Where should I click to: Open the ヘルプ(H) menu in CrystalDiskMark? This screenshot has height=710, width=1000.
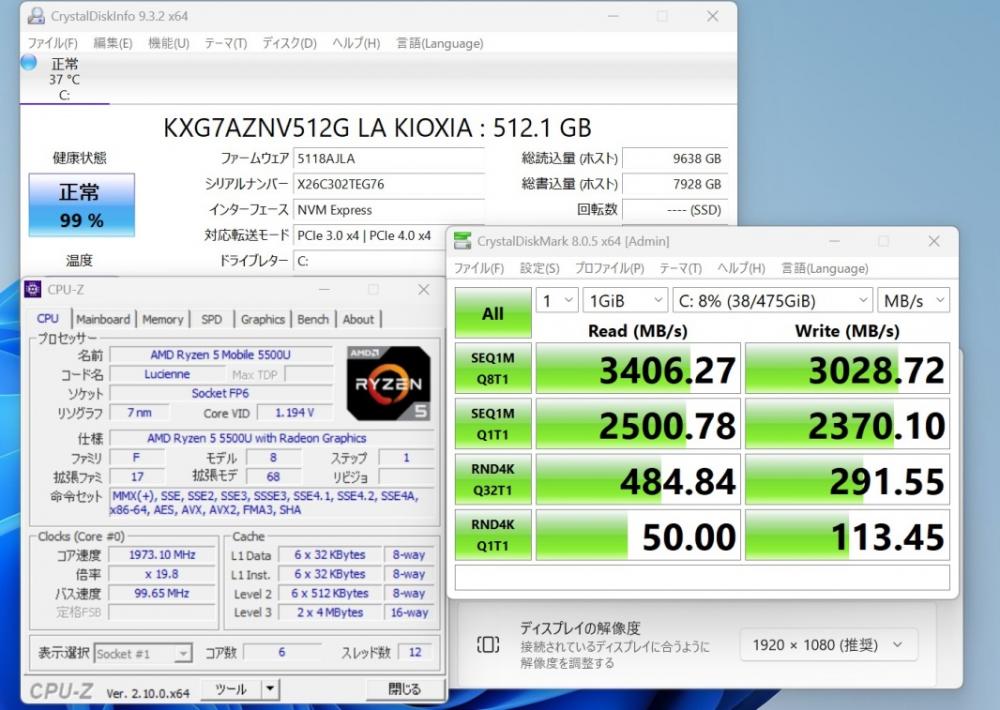[x=741, y=269]
